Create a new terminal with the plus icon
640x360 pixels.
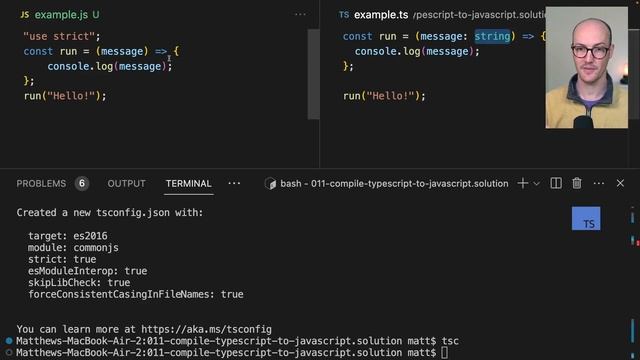click(522, 184)
